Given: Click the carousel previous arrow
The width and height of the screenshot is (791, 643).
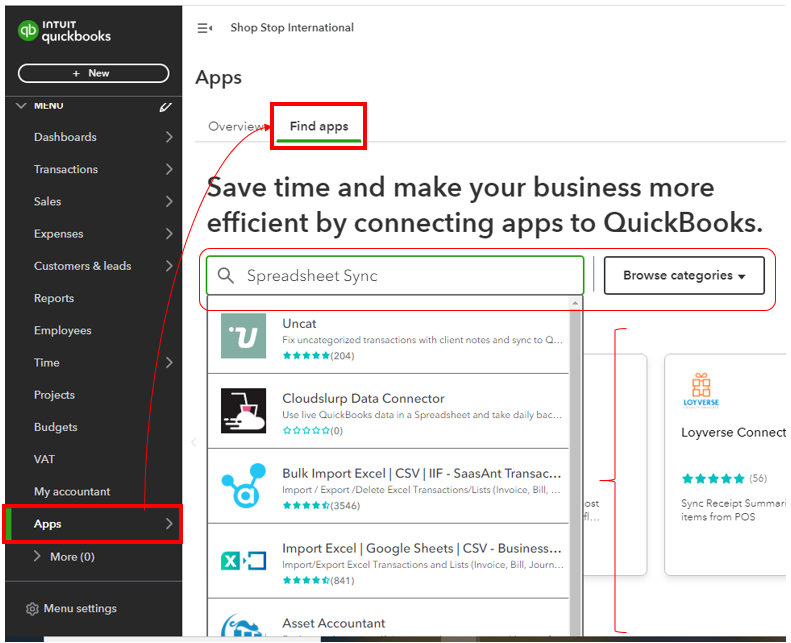Looking at the screenshot, I should coord(194,442).
